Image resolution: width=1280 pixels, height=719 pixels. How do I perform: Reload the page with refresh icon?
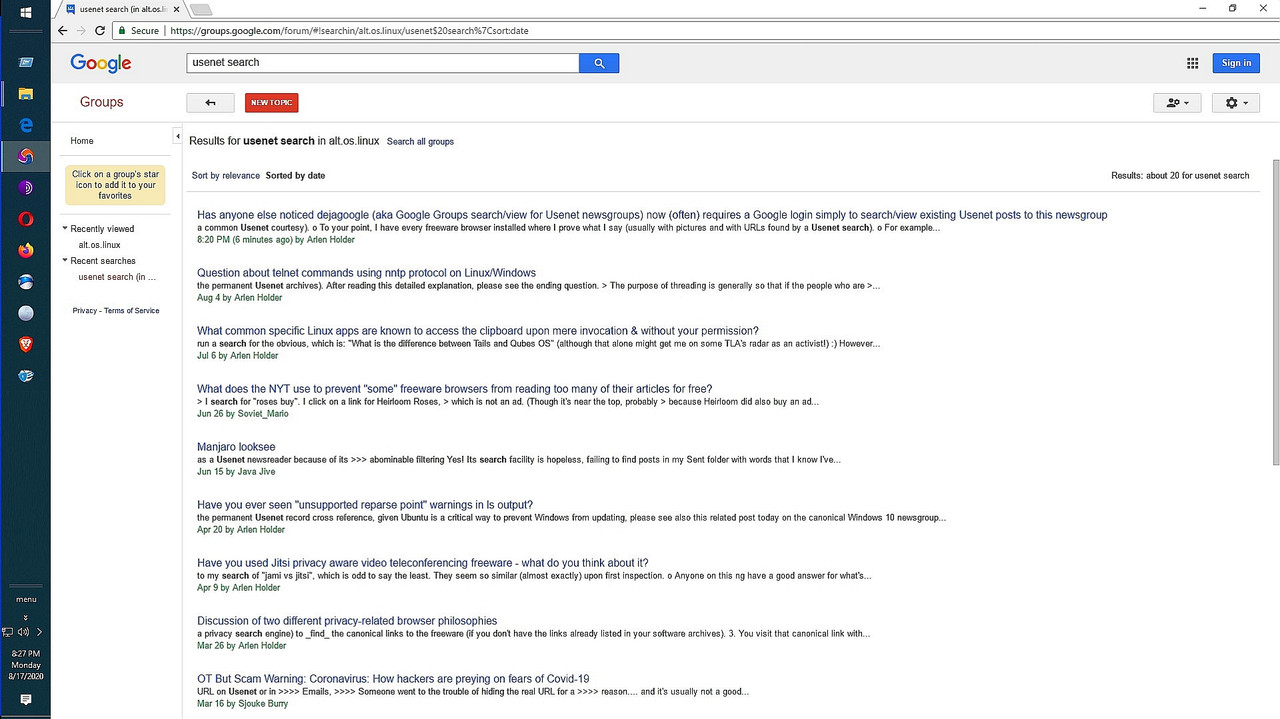(x=100, y=30)
